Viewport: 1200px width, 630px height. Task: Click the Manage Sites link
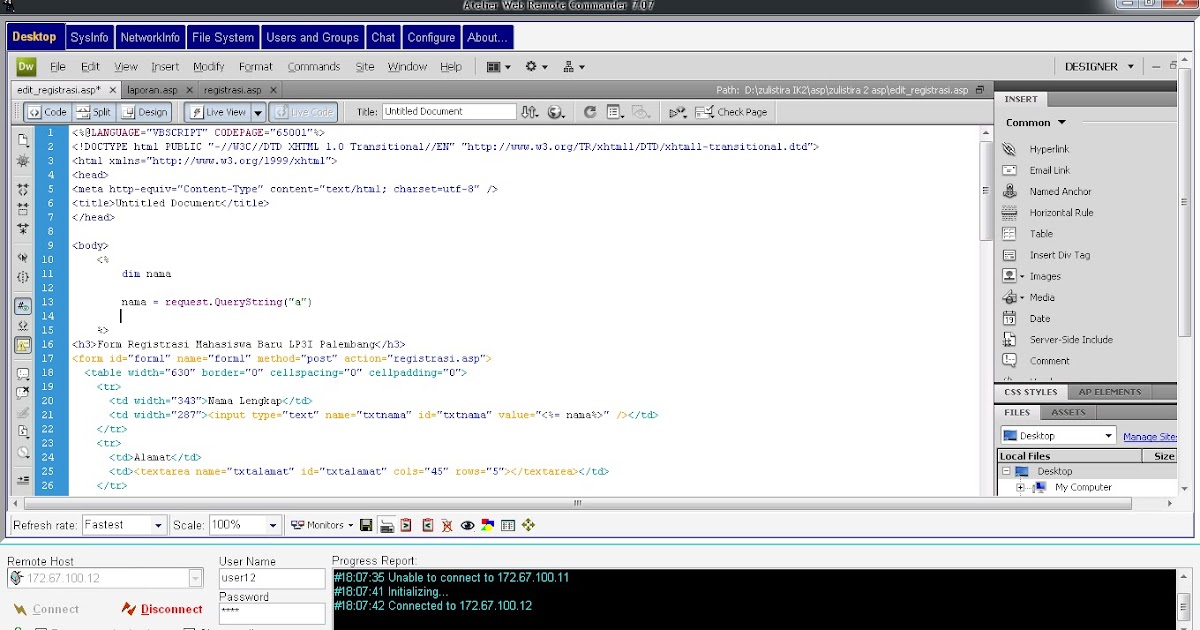tap(1150, 437)
